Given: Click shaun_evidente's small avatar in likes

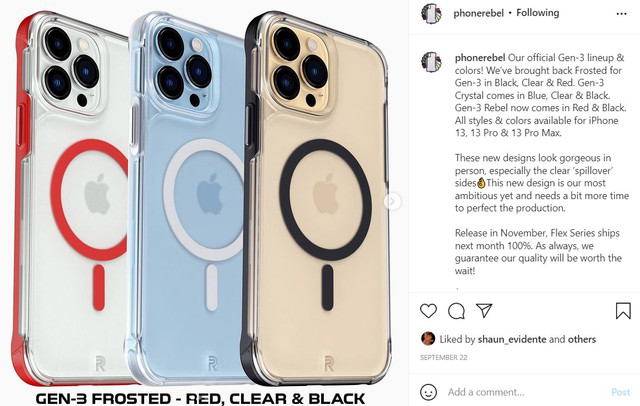Looking at the screenshot, I should (428, 339).
